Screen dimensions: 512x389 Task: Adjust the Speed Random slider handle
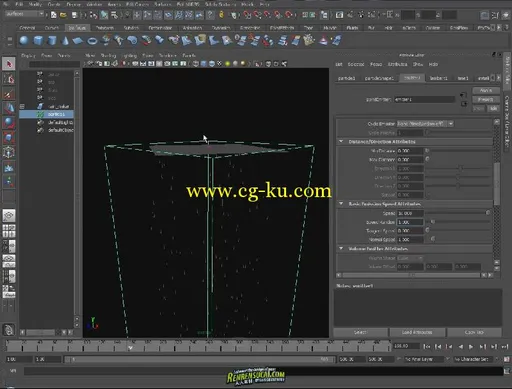pos(433,222)
